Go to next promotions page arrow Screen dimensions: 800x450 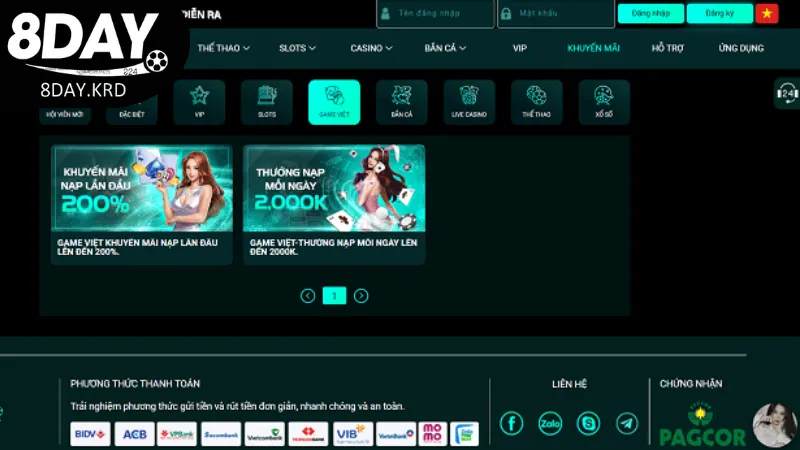click(361, 296)
